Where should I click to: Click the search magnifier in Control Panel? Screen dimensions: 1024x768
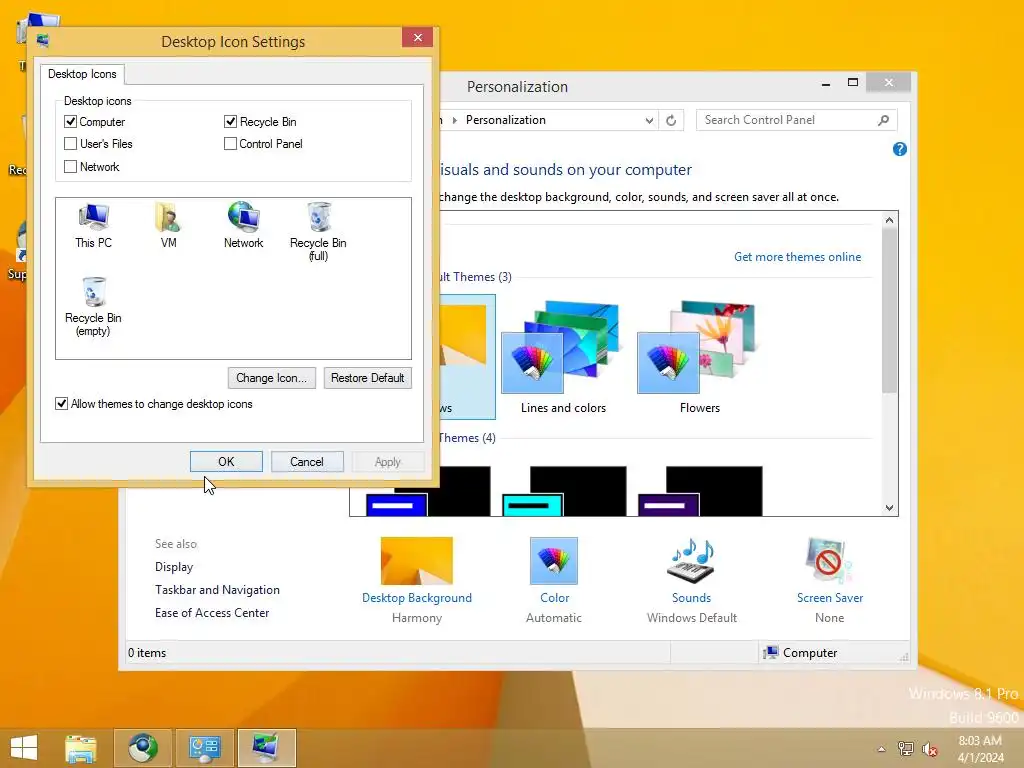coord(883,120)
